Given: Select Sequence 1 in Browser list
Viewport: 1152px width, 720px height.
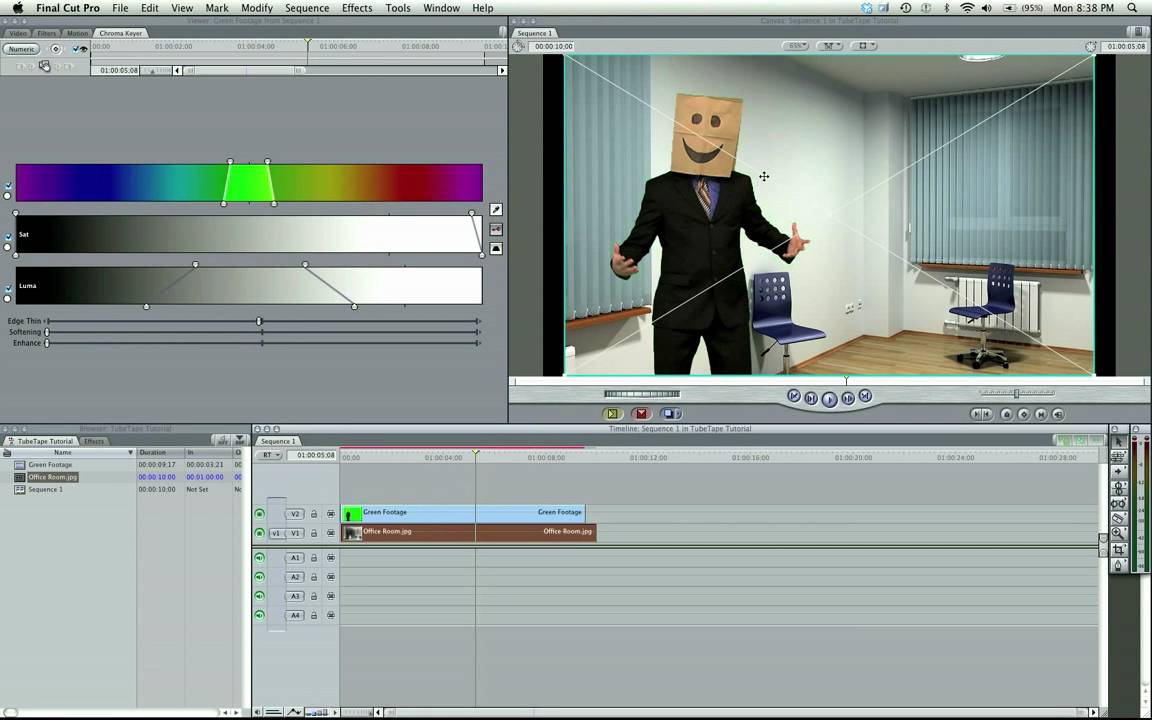Looking at the screenshot, I should click(46, 489).
